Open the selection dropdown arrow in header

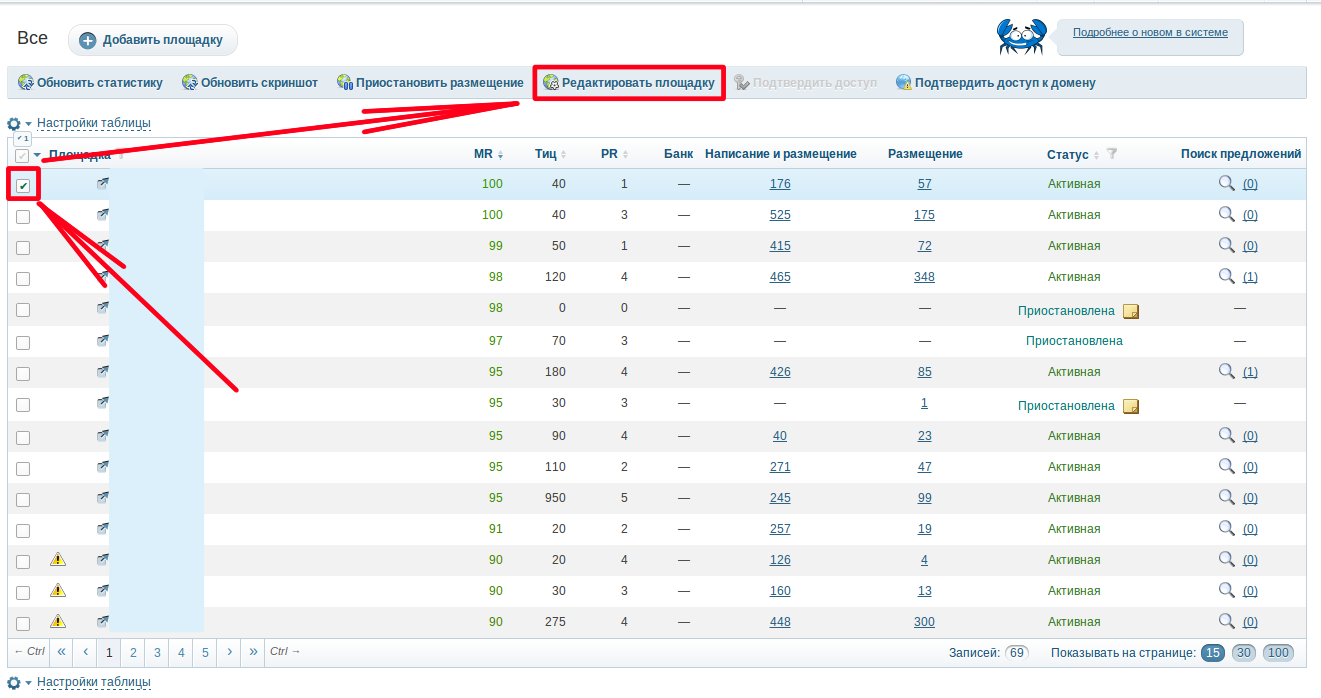[x=37, y=155]
